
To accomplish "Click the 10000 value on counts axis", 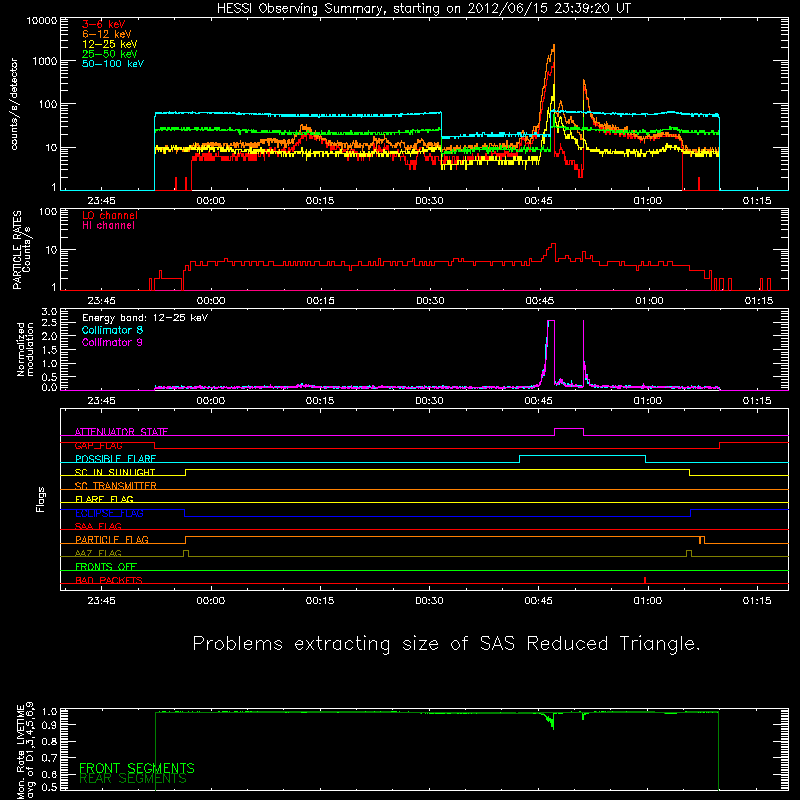I will (42, 21).
